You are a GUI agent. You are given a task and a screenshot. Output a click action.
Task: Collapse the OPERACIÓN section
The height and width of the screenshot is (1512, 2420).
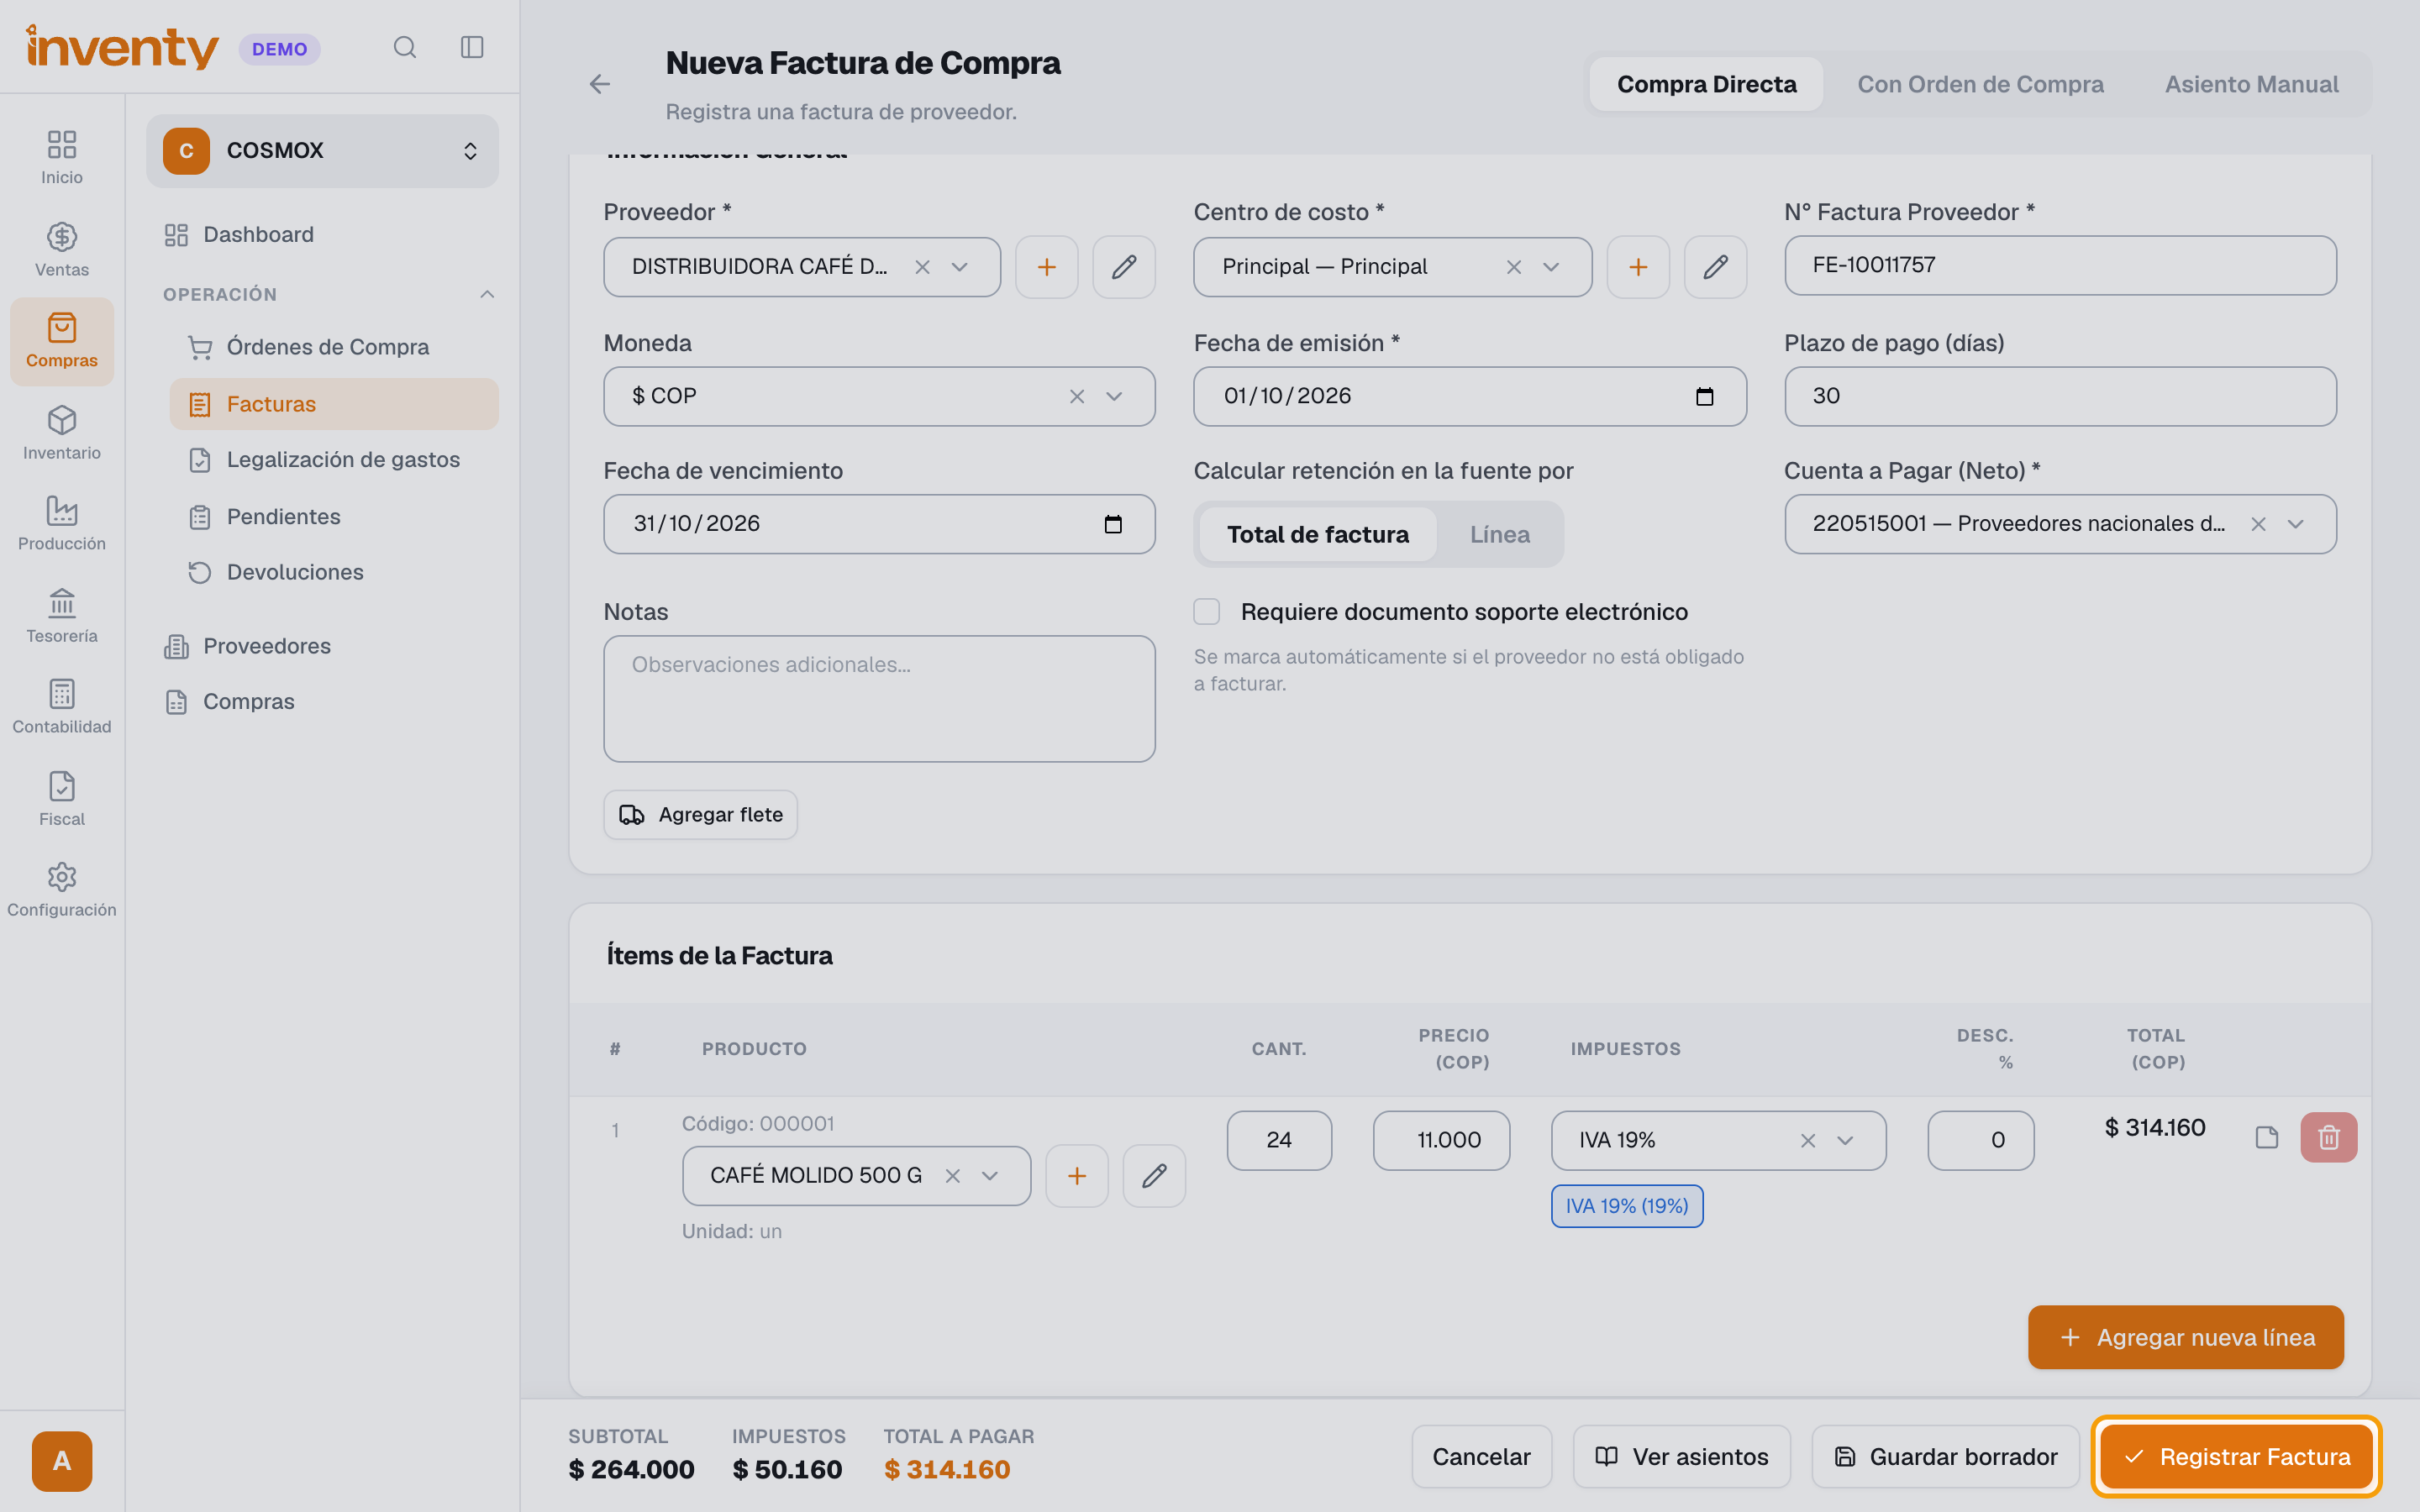click(487, 294)
